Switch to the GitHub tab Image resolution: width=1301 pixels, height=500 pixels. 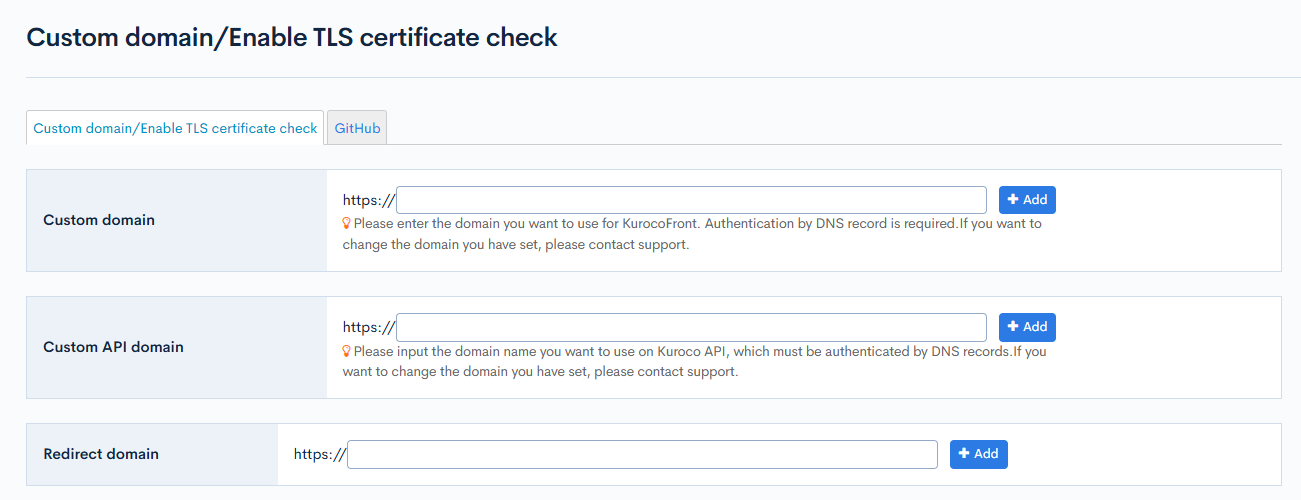357,128
